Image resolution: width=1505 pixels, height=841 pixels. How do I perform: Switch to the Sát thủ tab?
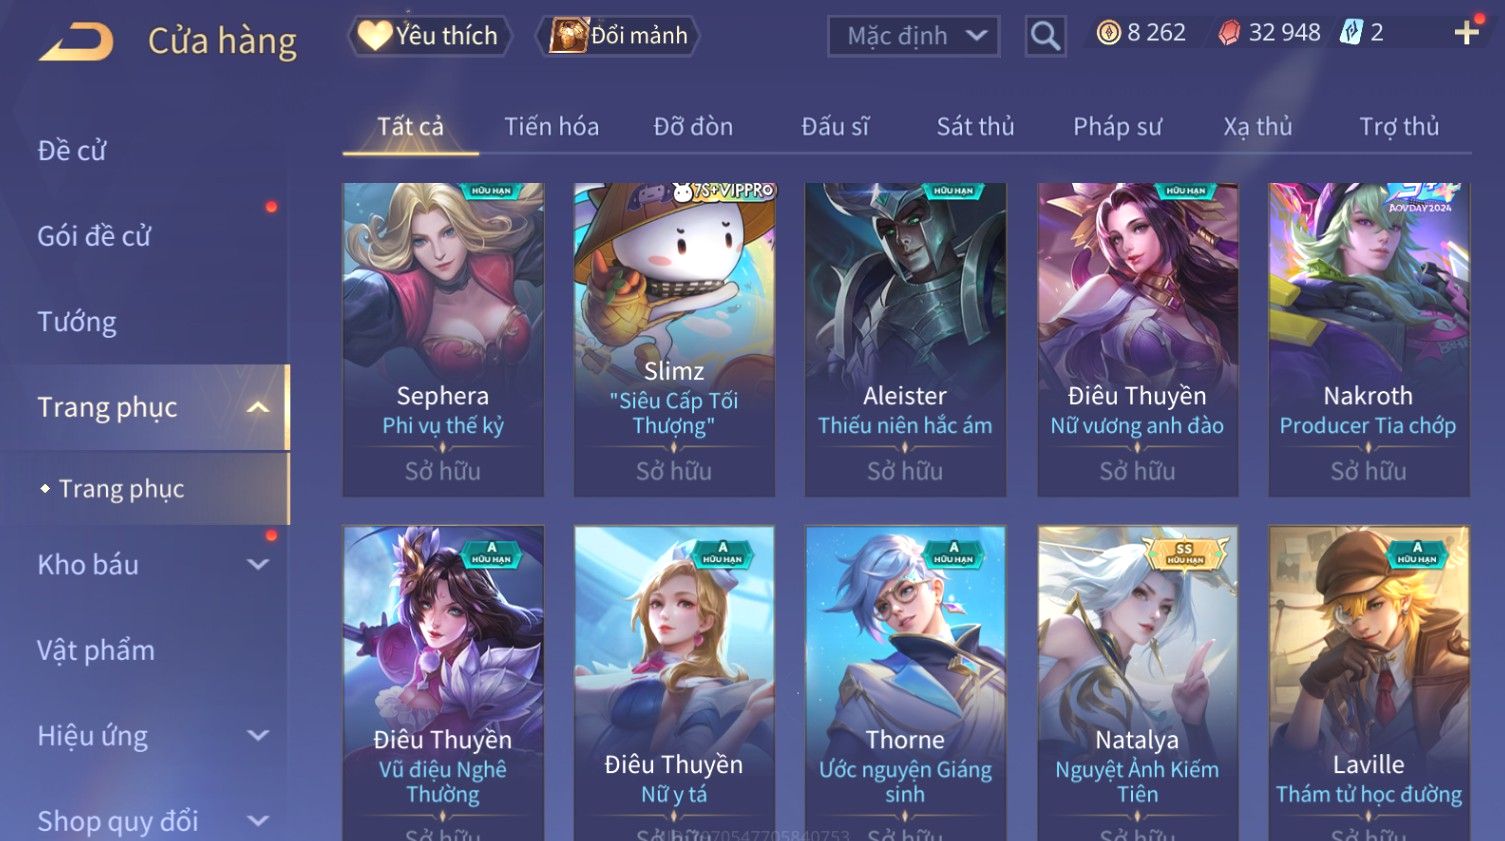[975, 127]
